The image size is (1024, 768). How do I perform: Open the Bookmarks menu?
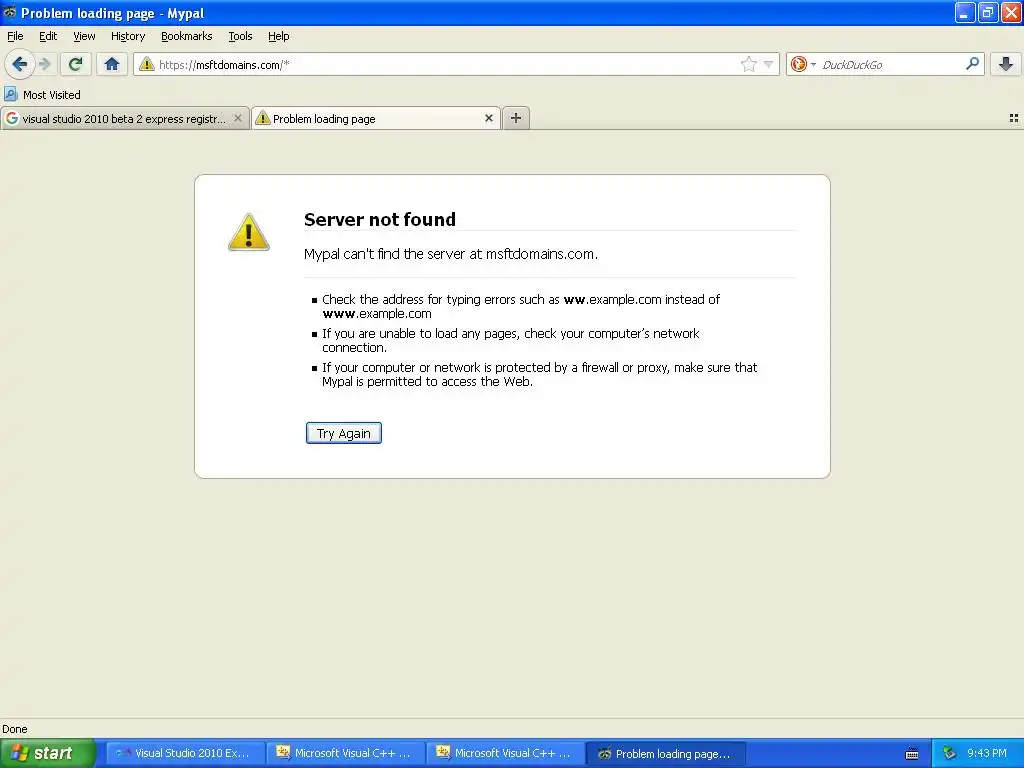tap(187, 36)
